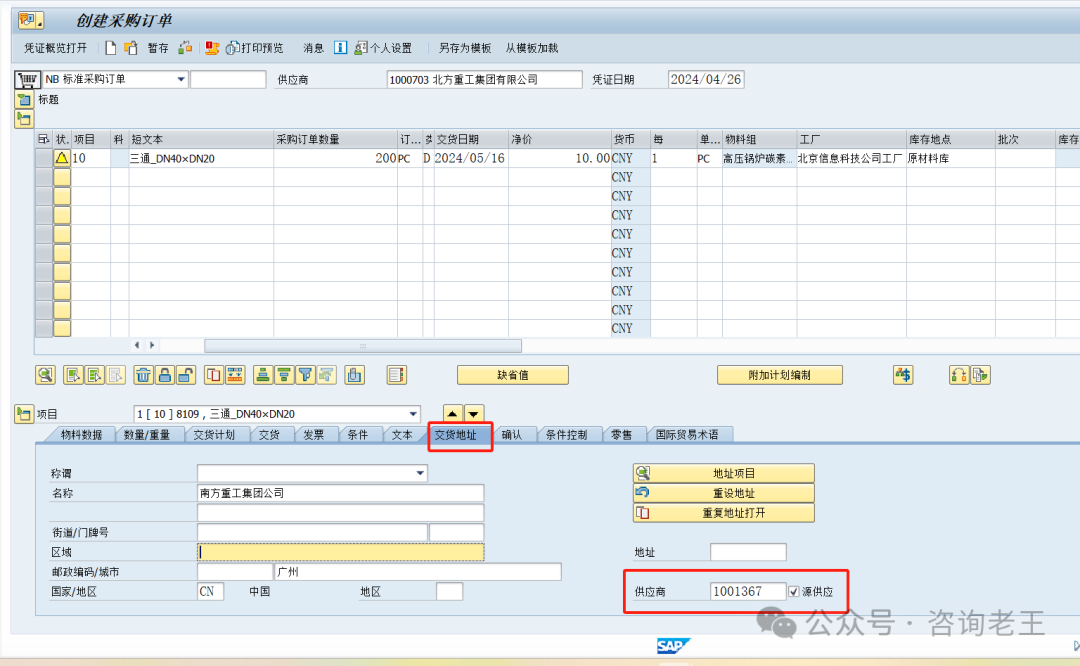The height and width of the screenshot is (666, 1080).
Task: Click the 附加计划编制 button
Action: coord(780,375)
